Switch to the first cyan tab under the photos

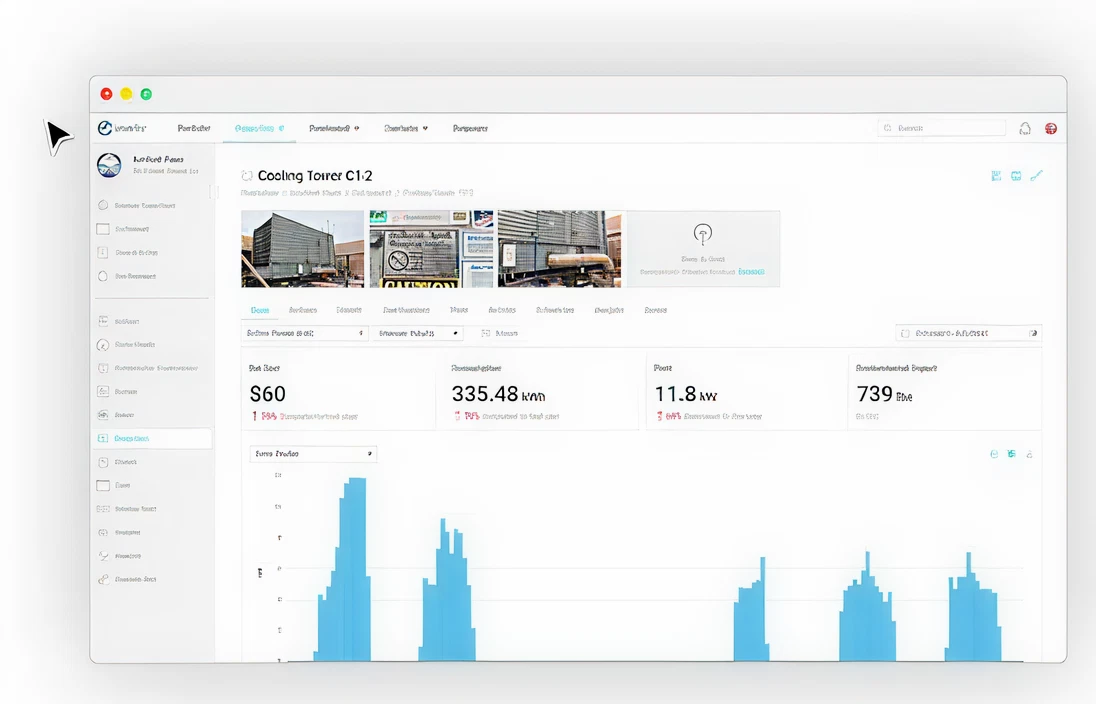259,310
